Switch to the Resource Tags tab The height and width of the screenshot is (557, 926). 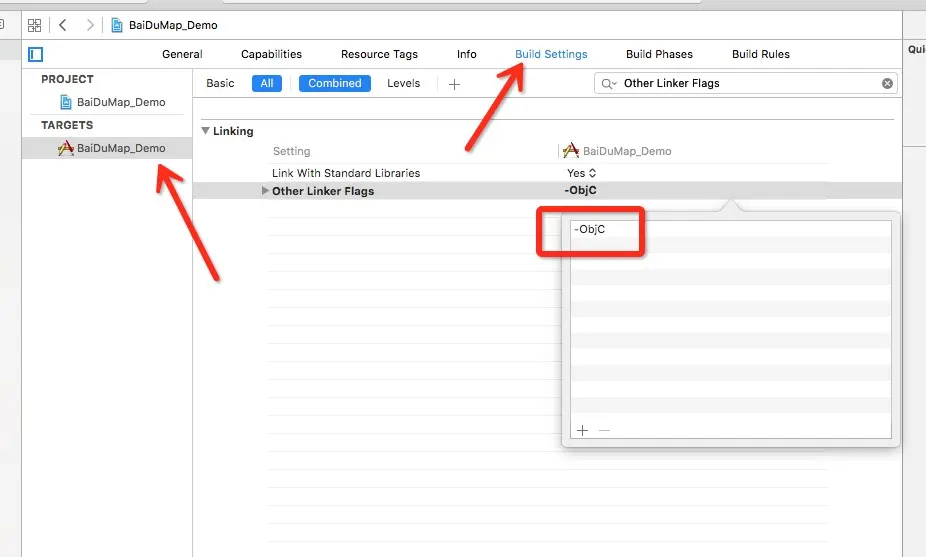(379, 54)
